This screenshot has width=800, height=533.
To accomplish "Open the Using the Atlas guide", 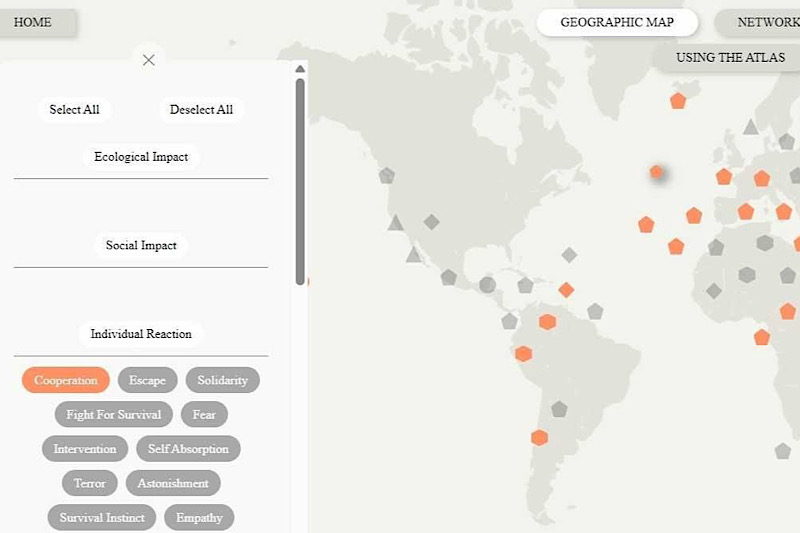I will pyautogui.click(x=729, y=57).
